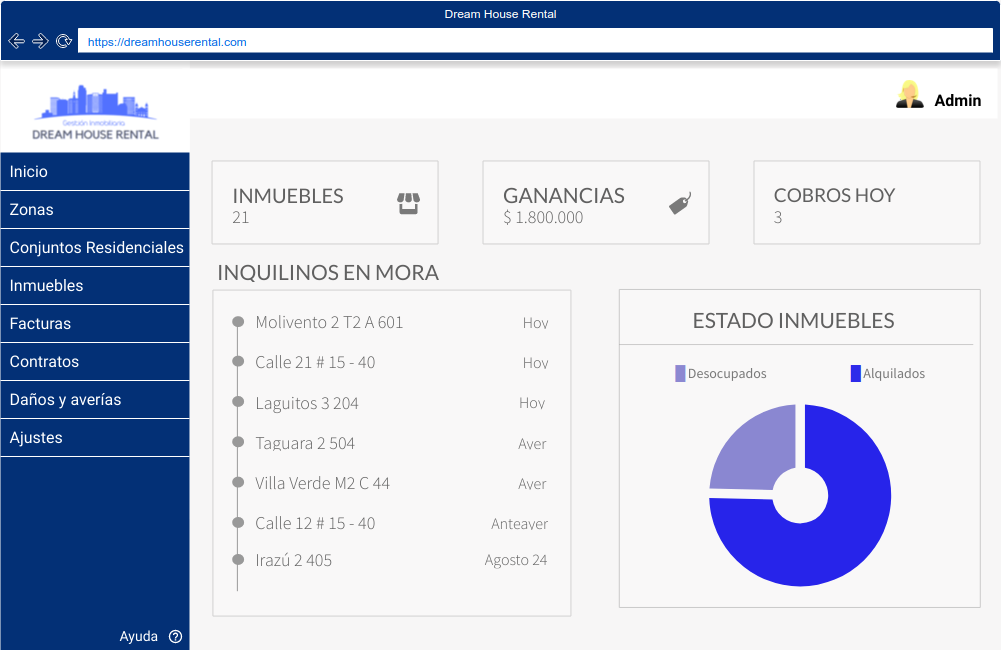Select Molivento 2 T2 A 601 tenant

point(329,322)
